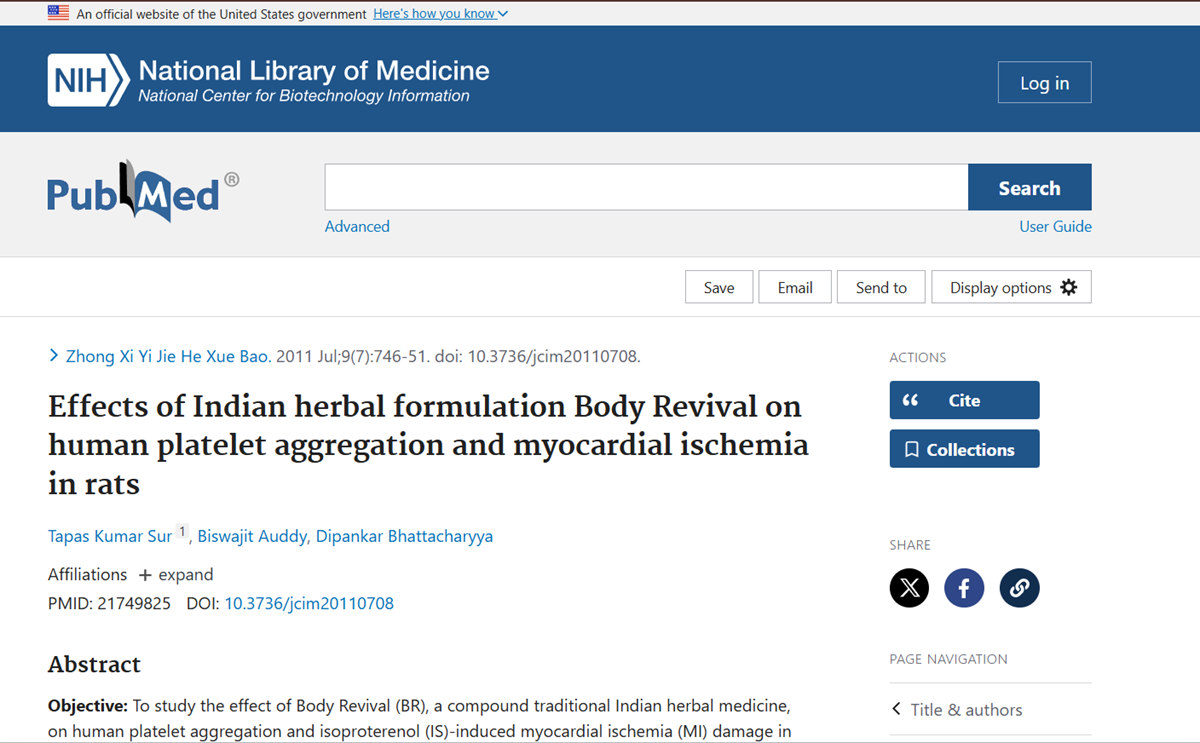Viewport: 1200px width, 743px height.
Task: Expand the author Affiliations section
Action: pos(175,574)
